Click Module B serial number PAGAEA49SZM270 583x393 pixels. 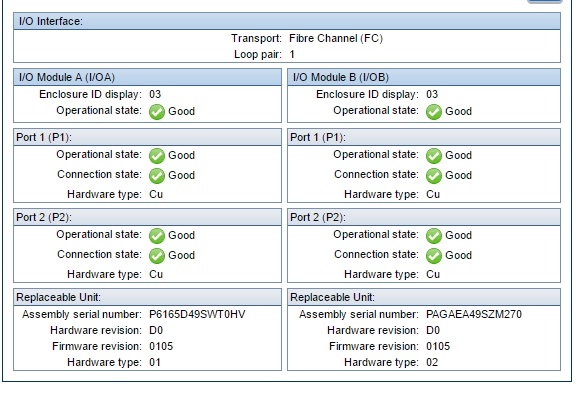(474, 315)
